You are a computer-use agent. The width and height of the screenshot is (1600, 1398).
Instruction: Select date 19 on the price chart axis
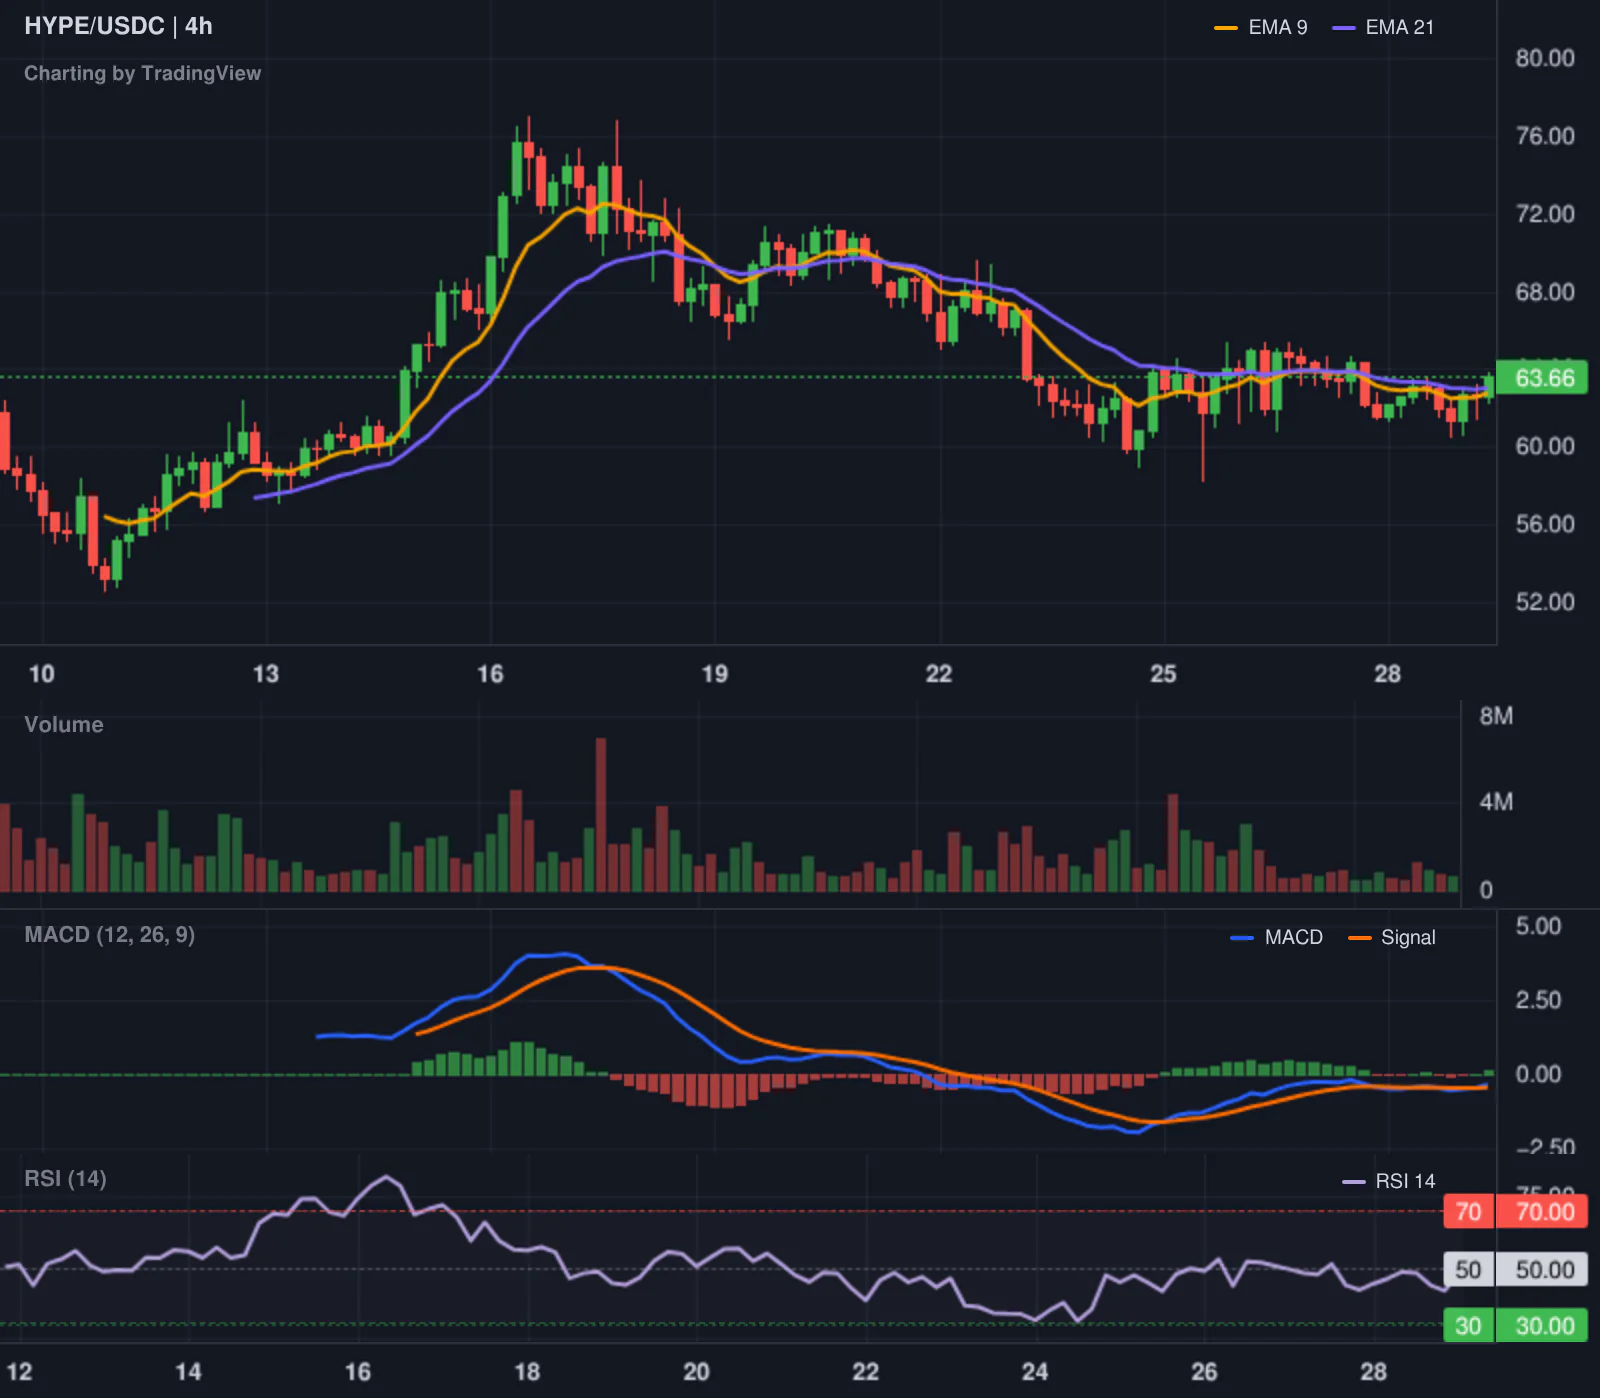point(715,674)
